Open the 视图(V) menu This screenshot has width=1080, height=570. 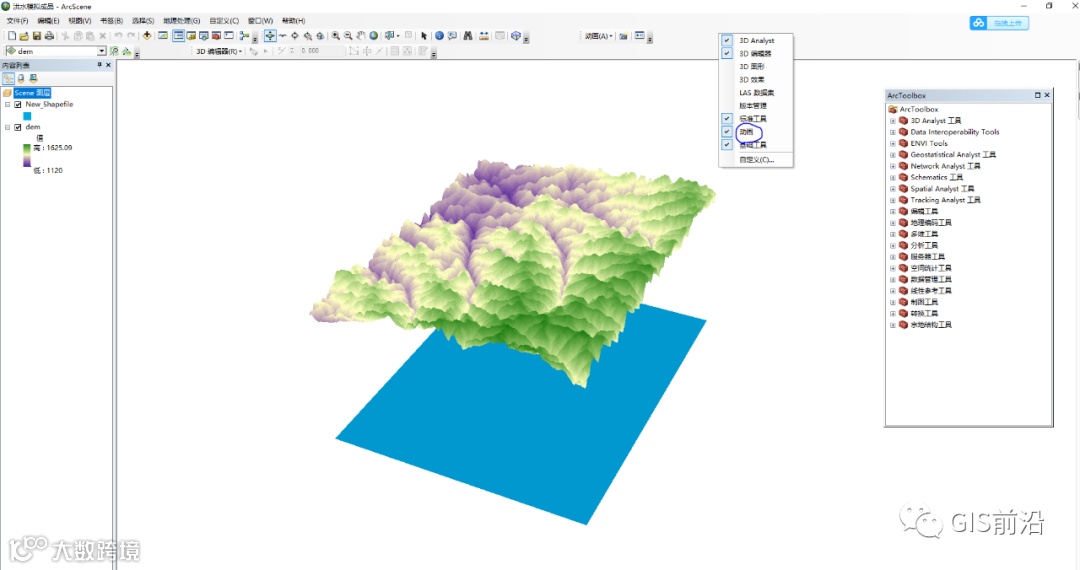tap(80, 21)
